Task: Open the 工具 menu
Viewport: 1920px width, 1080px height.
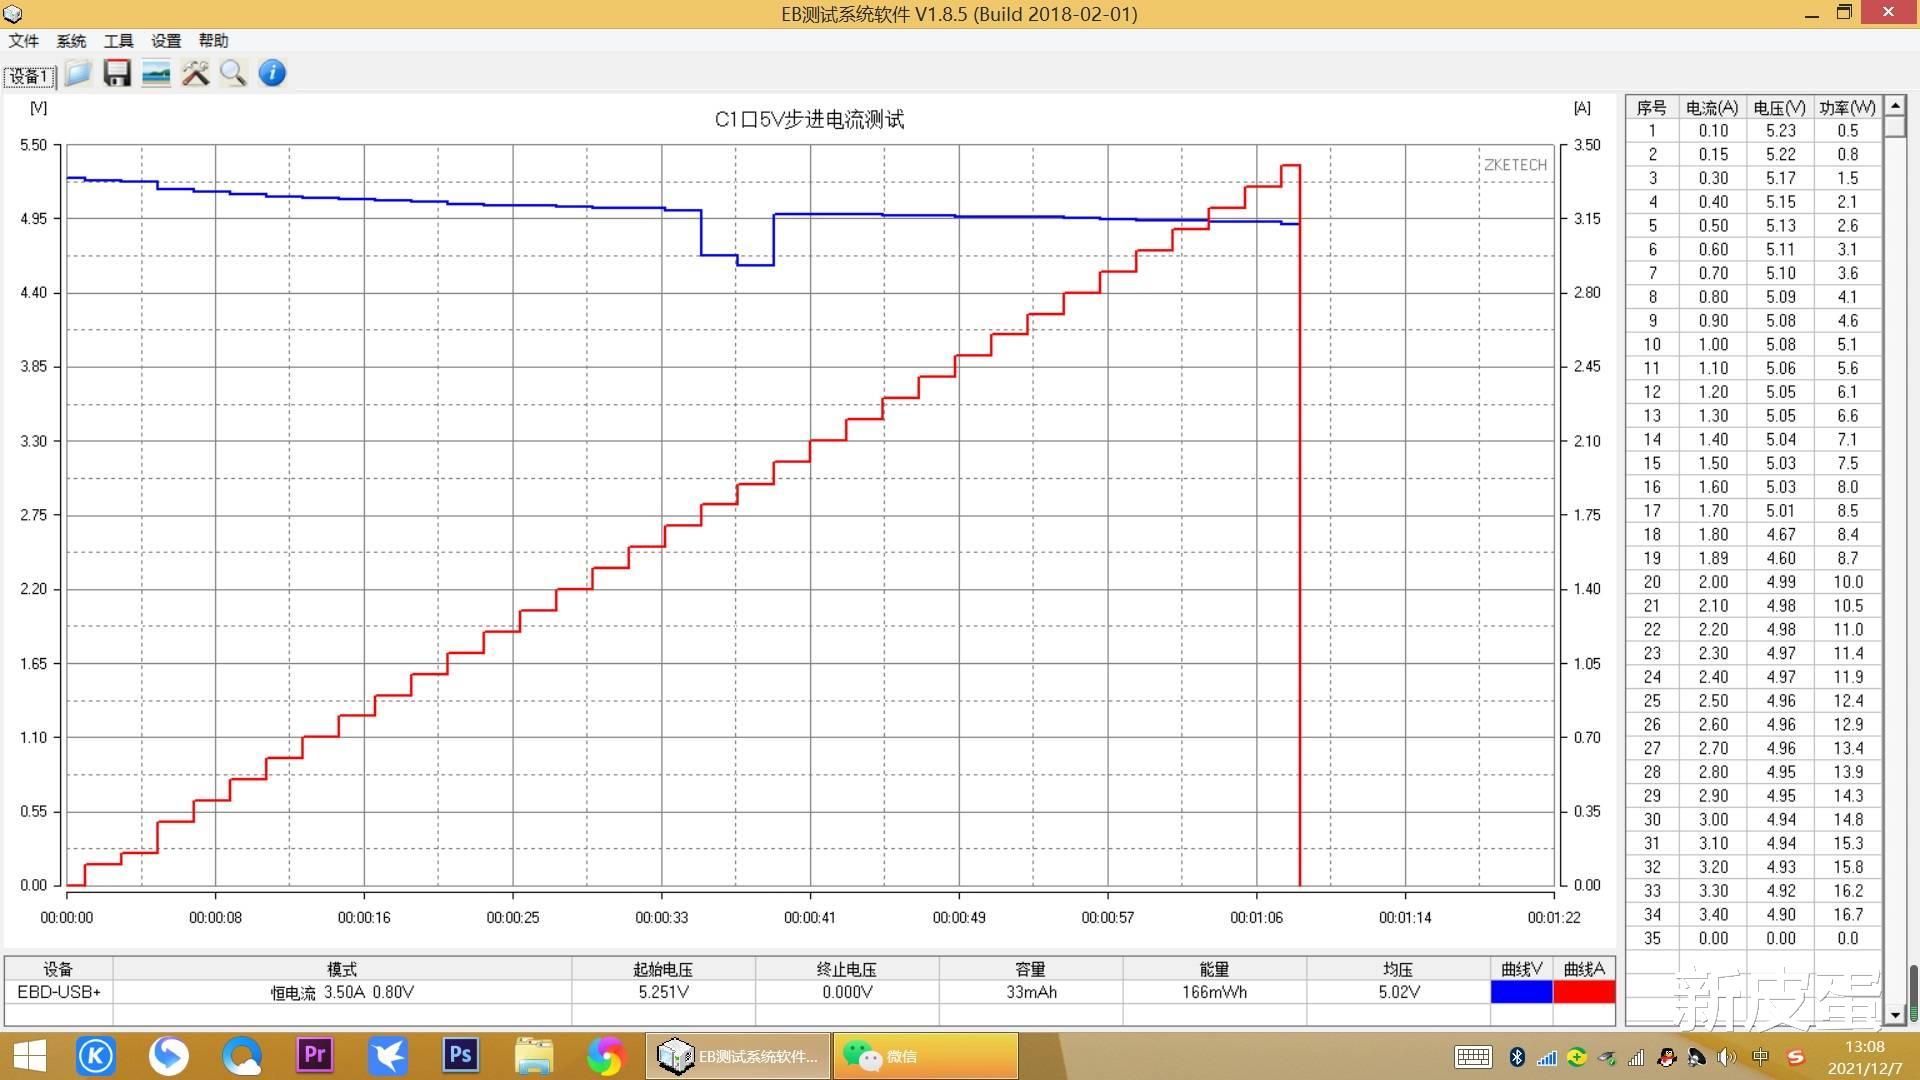Action: tap(118, 41)
